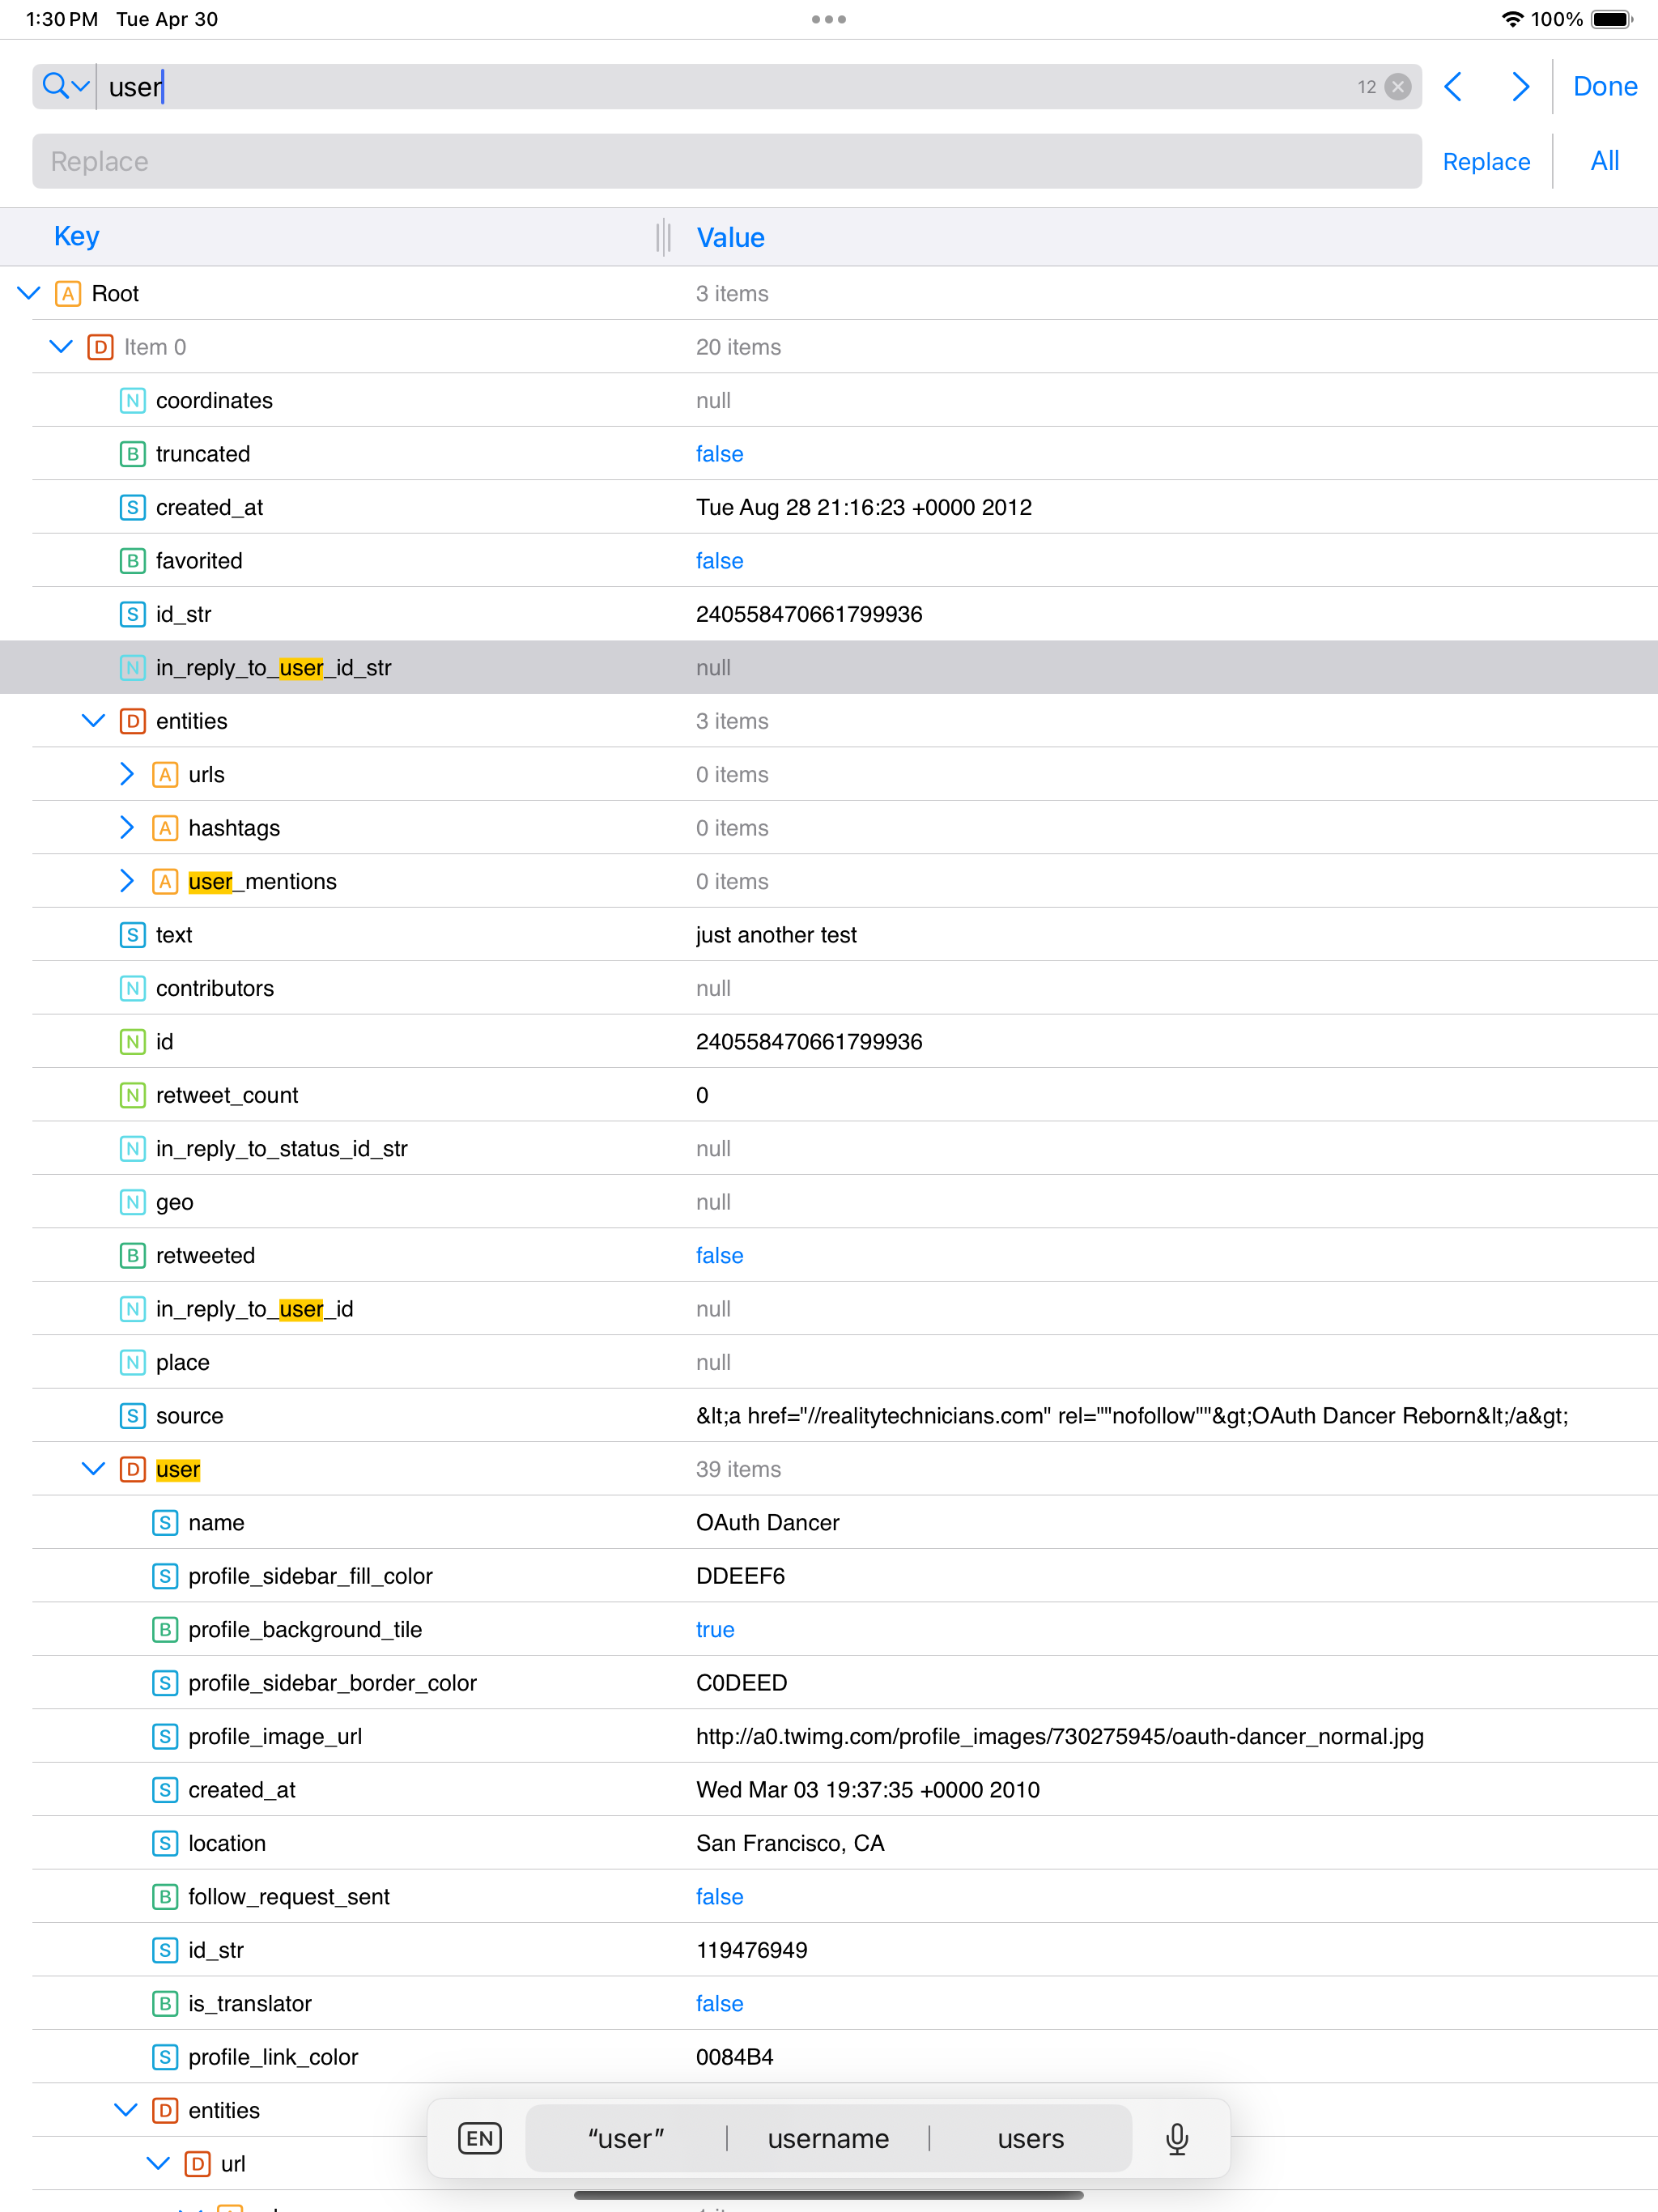
Task: Click the array type icon for hashtags
Action: pyautogui.click(x=165, y=828)
